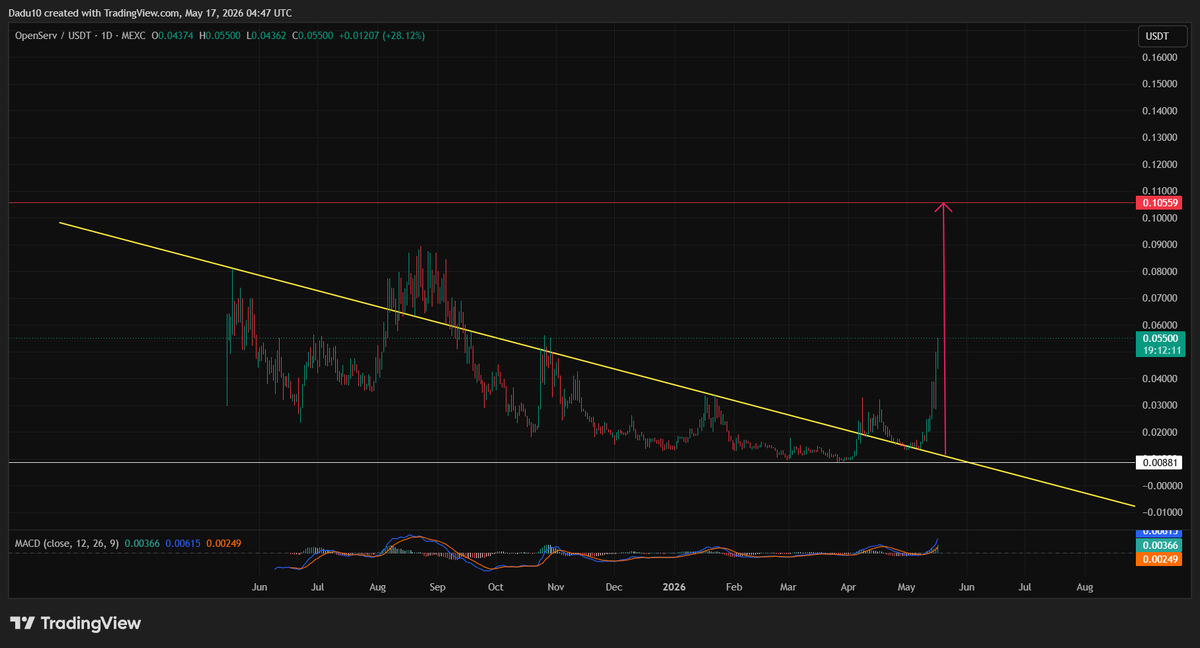The width and height of the screenshot is (1200, 648).
Task: Click the 0.13000 price axis label
Action: [1160, 138]
